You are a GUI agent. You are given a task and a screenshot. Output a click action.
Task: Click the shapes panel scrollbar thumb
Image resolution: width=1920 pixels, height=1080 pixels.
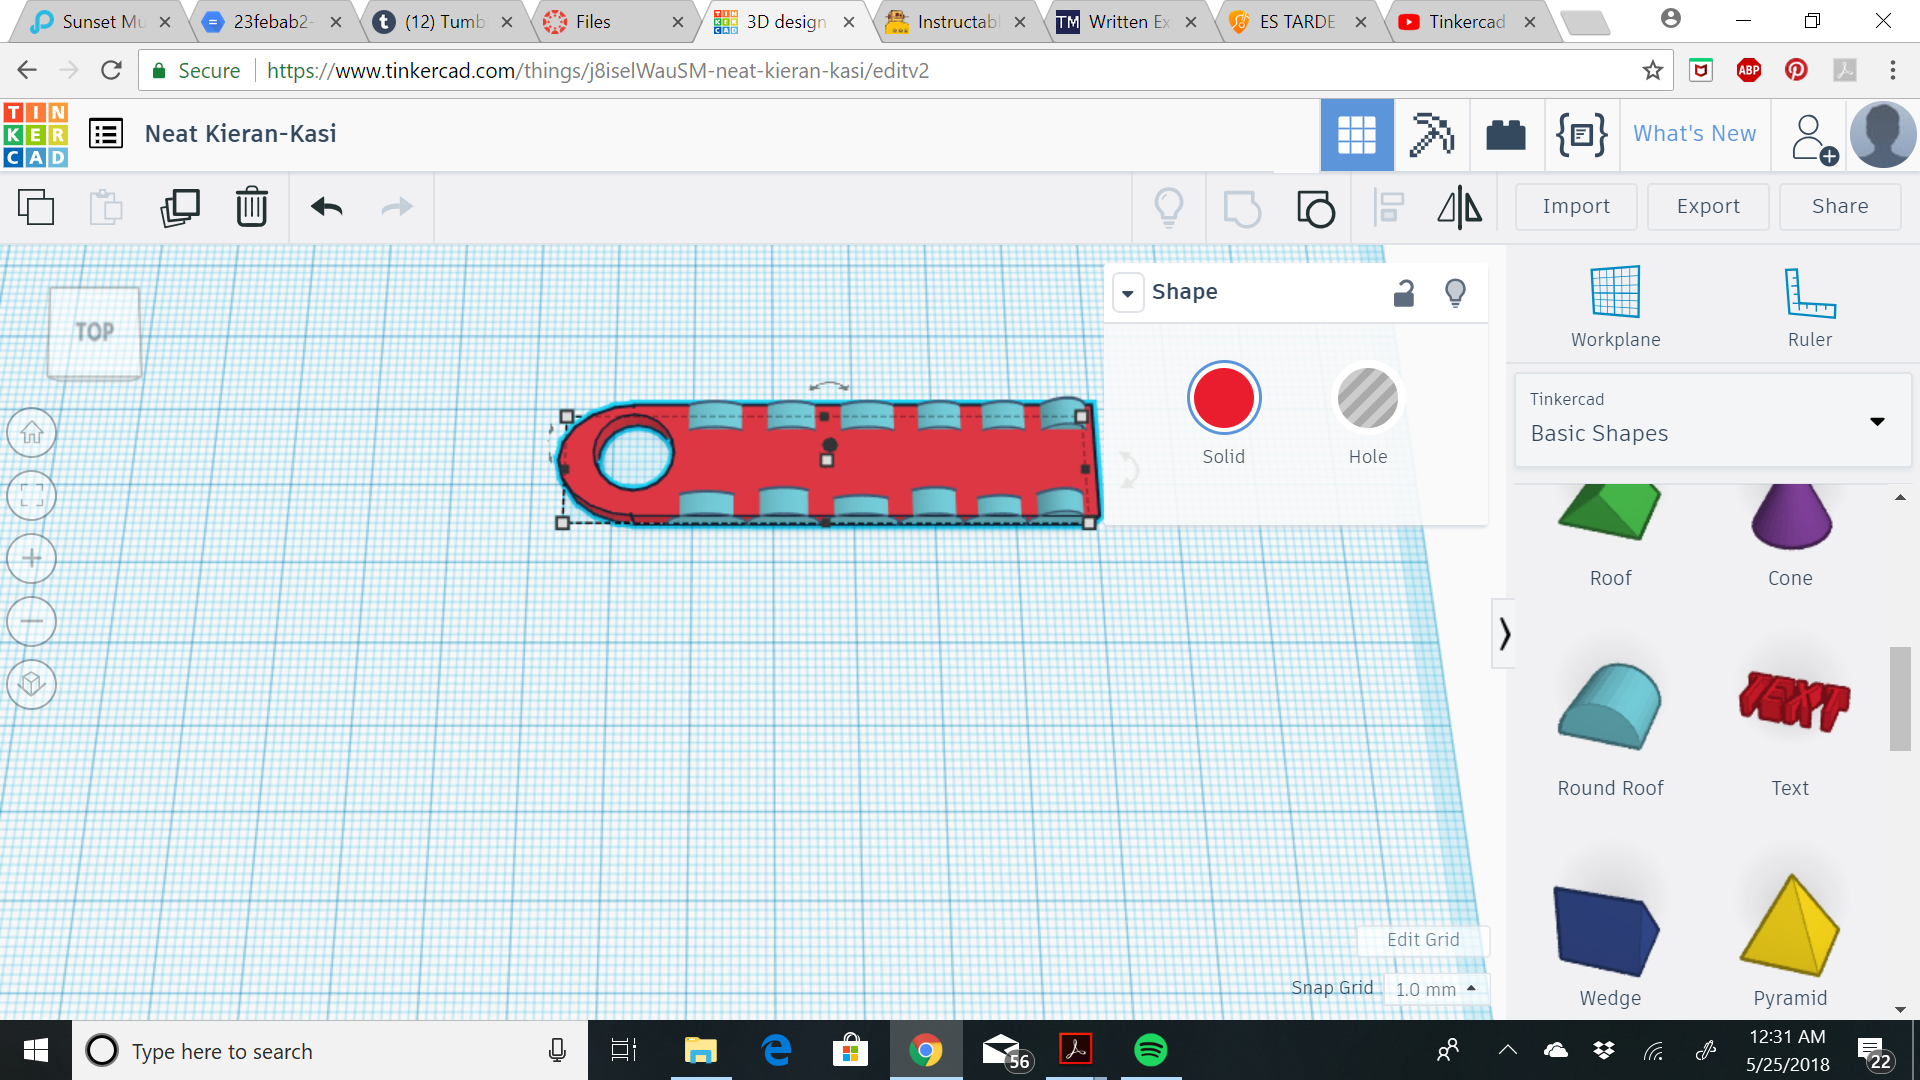click(1900, 698)
